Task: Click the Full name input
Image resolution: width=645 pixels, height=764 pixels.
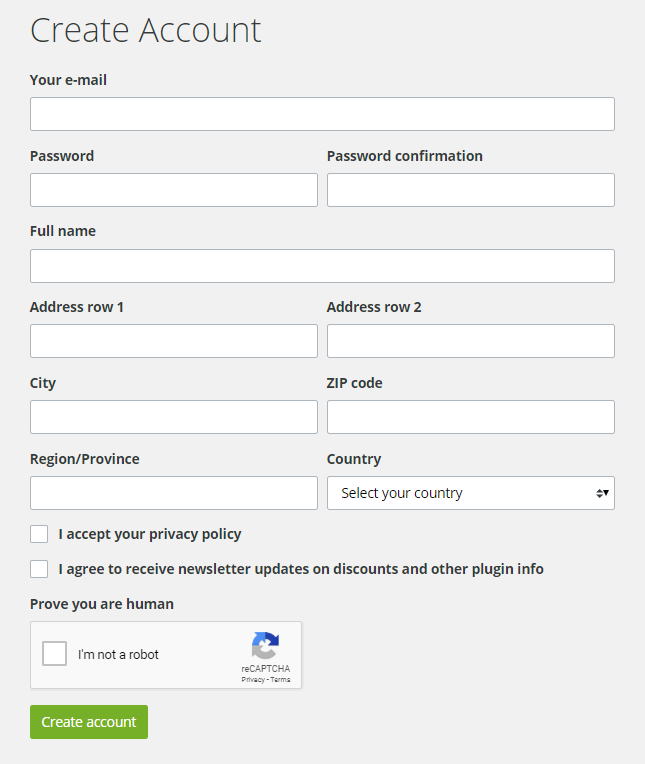Action: point(322,266)
